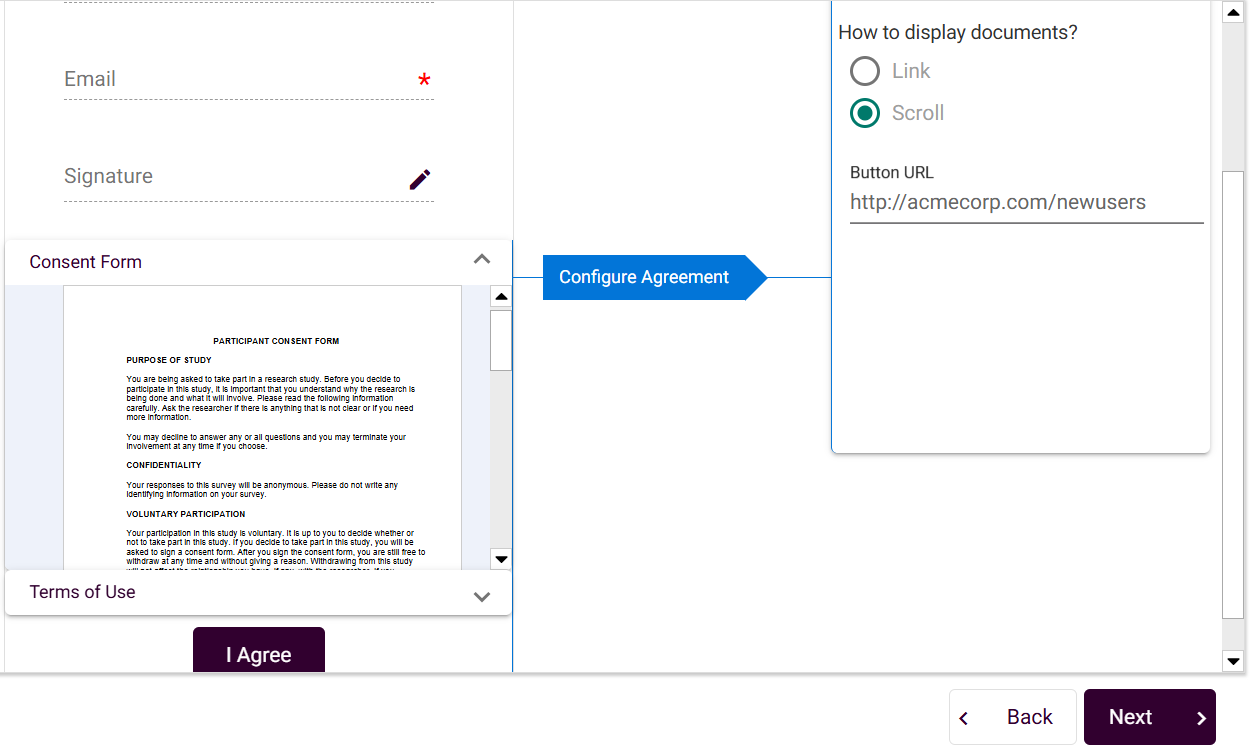Click the left chevron on Back button
This screenshot has height=750, width=1253.
[x=964, y=718]
